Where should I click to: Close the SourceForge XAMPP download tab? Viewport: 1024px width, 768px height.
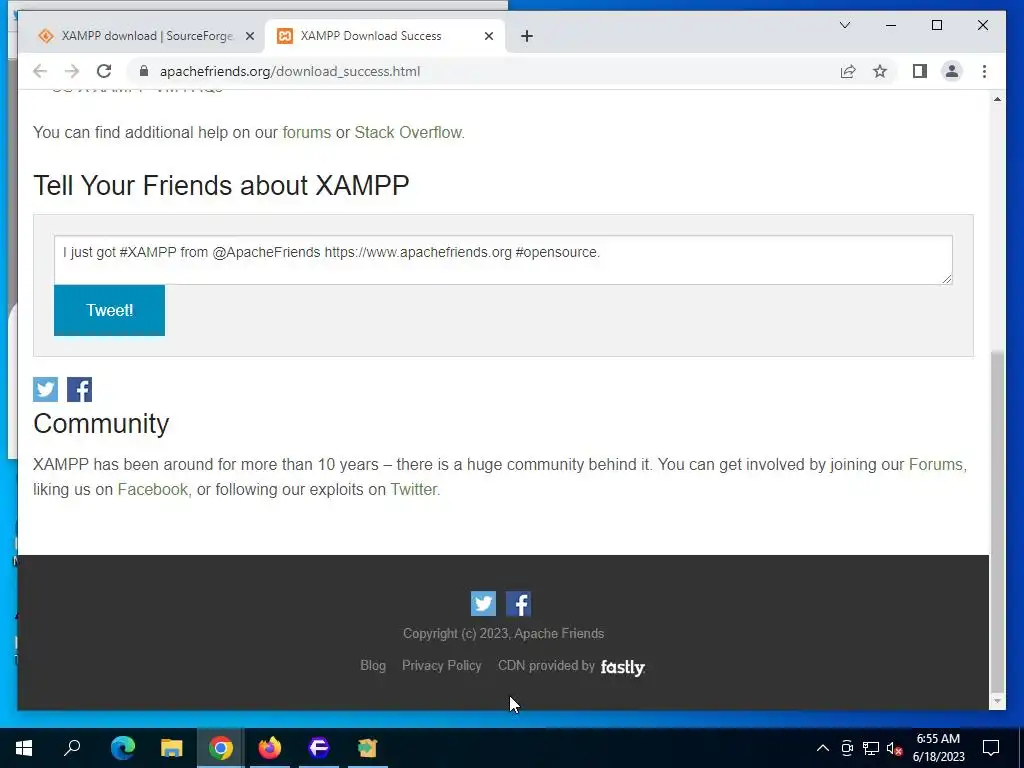pyautogui.click(x=249, y=36)
